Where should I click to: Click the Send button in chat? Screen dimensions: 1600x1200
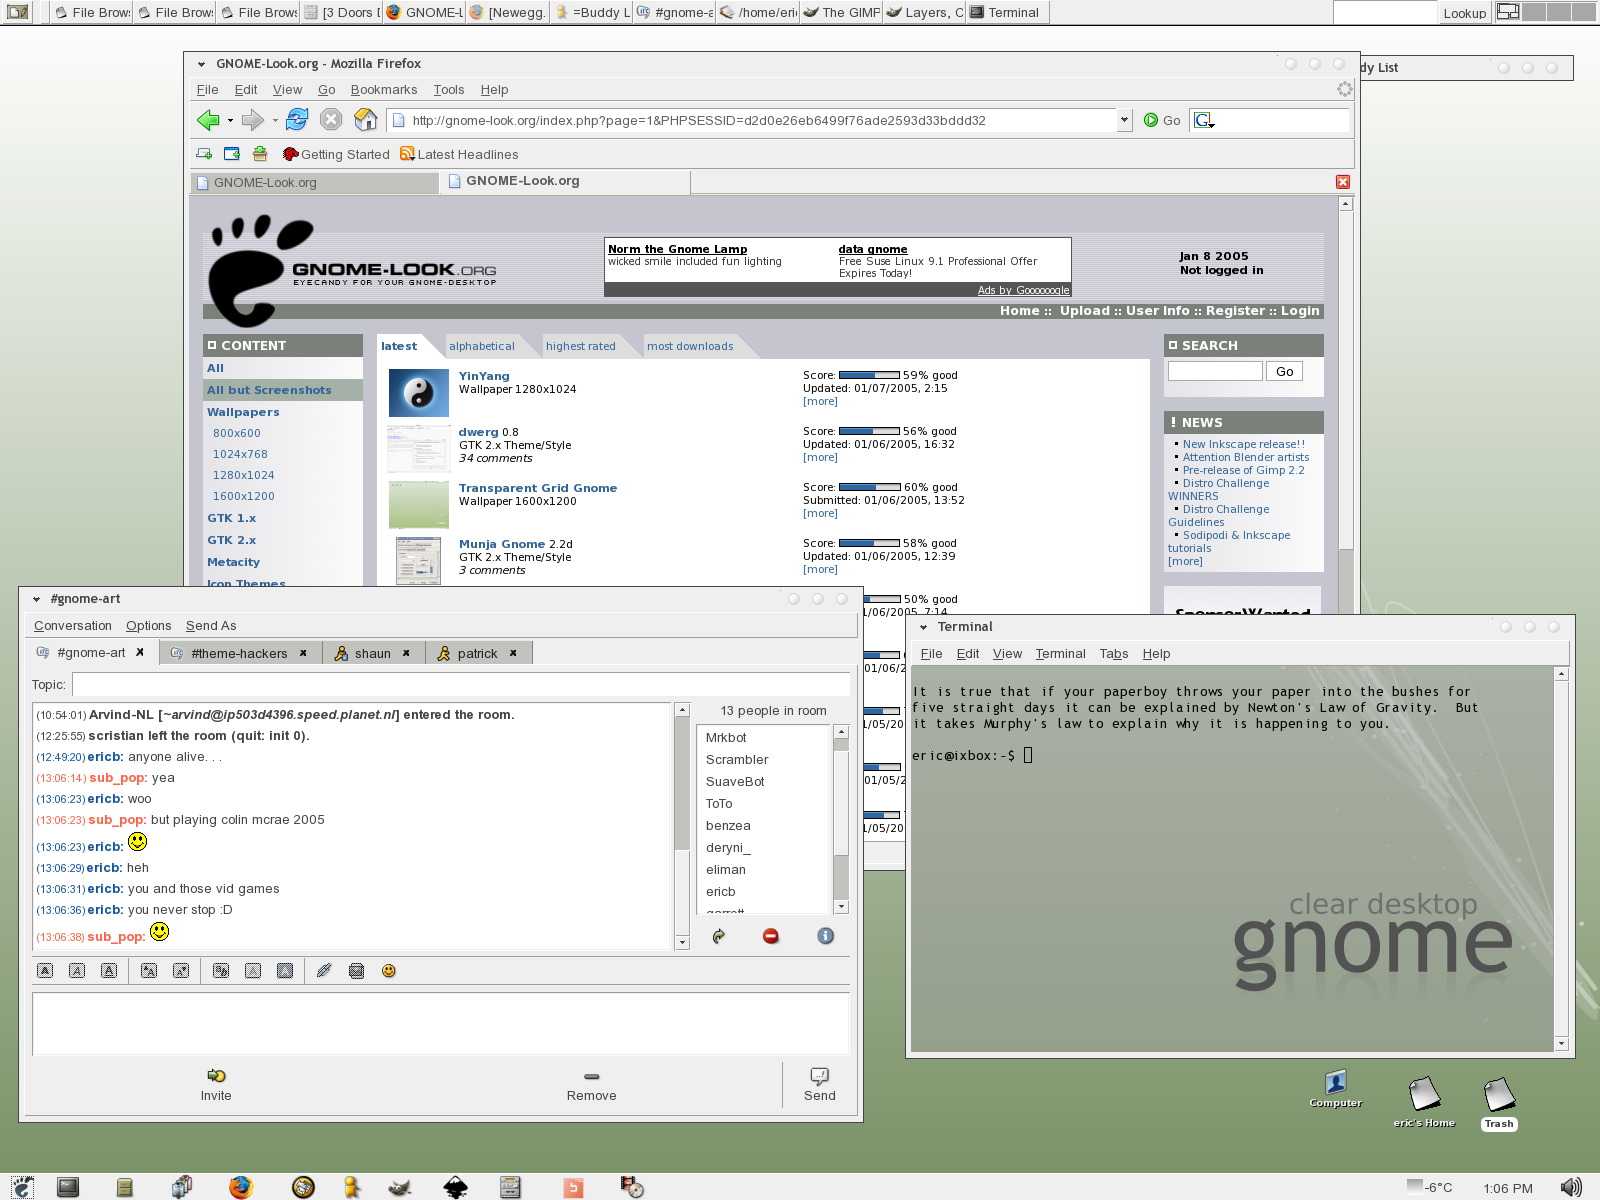(820, 1085)
